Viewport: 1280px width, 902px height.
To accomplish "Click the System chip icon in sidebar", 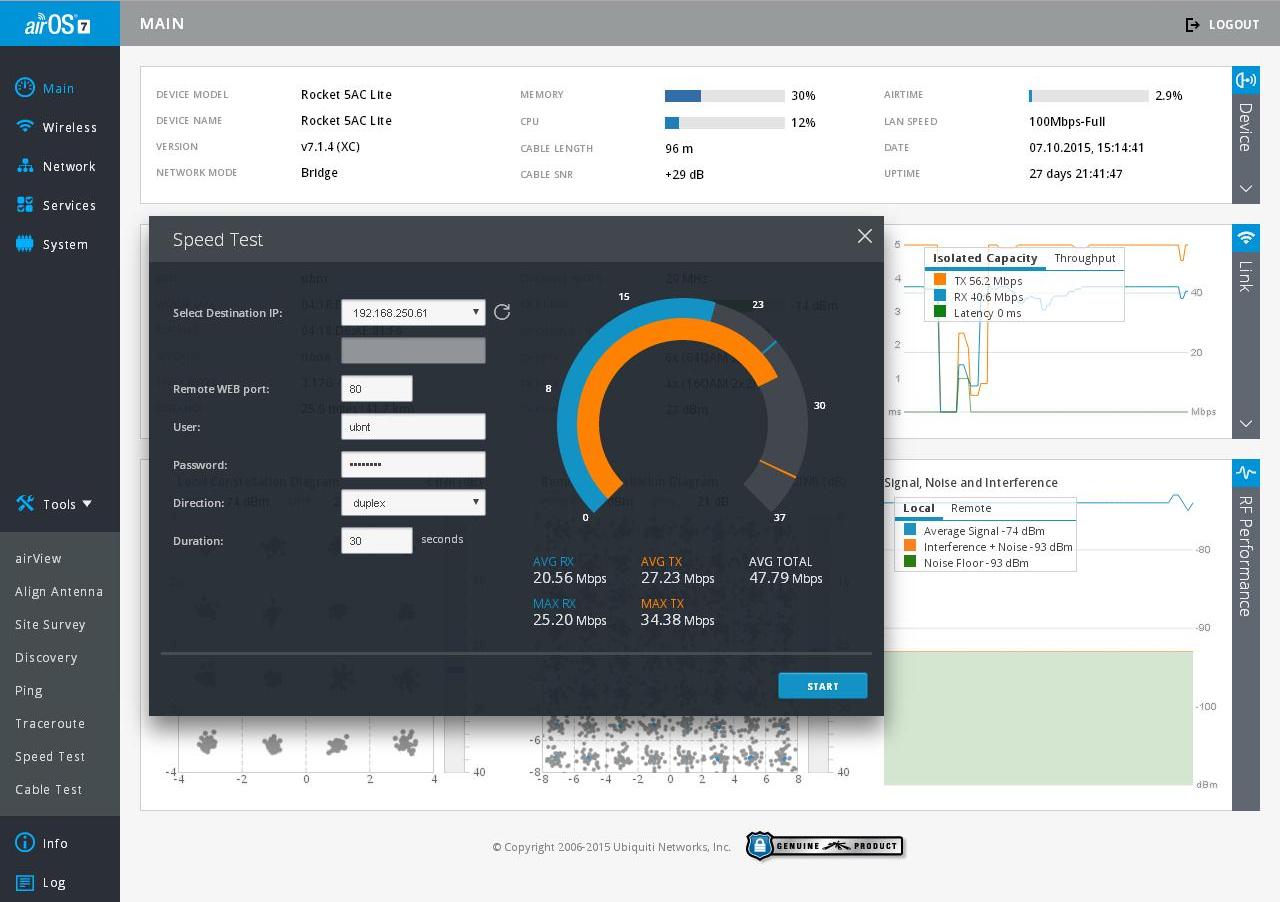I will 25,244.
